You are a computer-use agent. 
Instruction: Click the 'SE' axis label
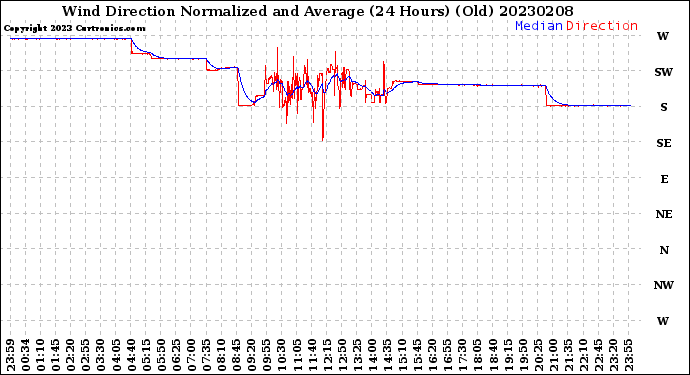point(664,143)
